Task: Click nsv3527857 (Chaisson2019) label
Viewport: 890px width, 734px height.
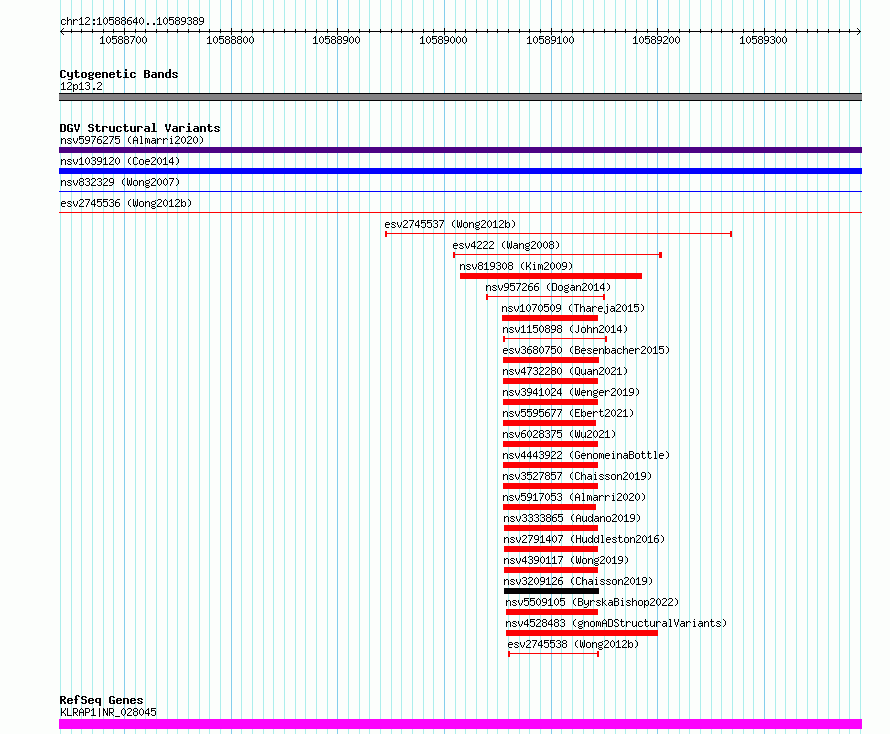Action: click(577, 476)
